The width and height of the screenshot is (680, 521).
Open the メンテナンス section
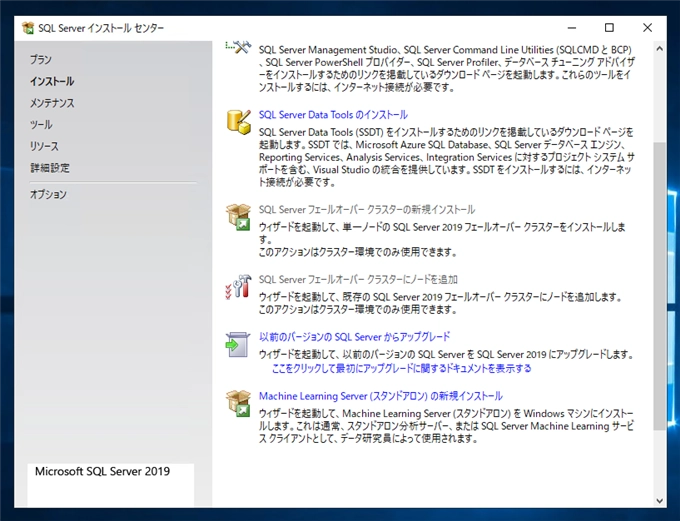(52, 103)
